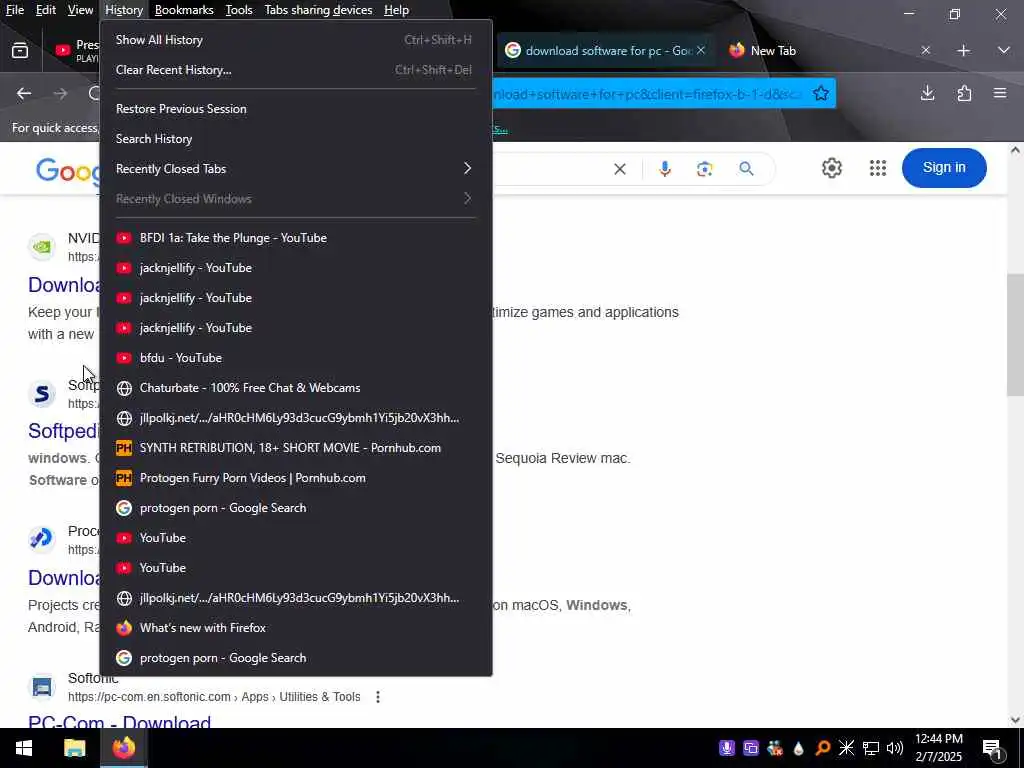Clear the Google search box text

click(620, 169)
